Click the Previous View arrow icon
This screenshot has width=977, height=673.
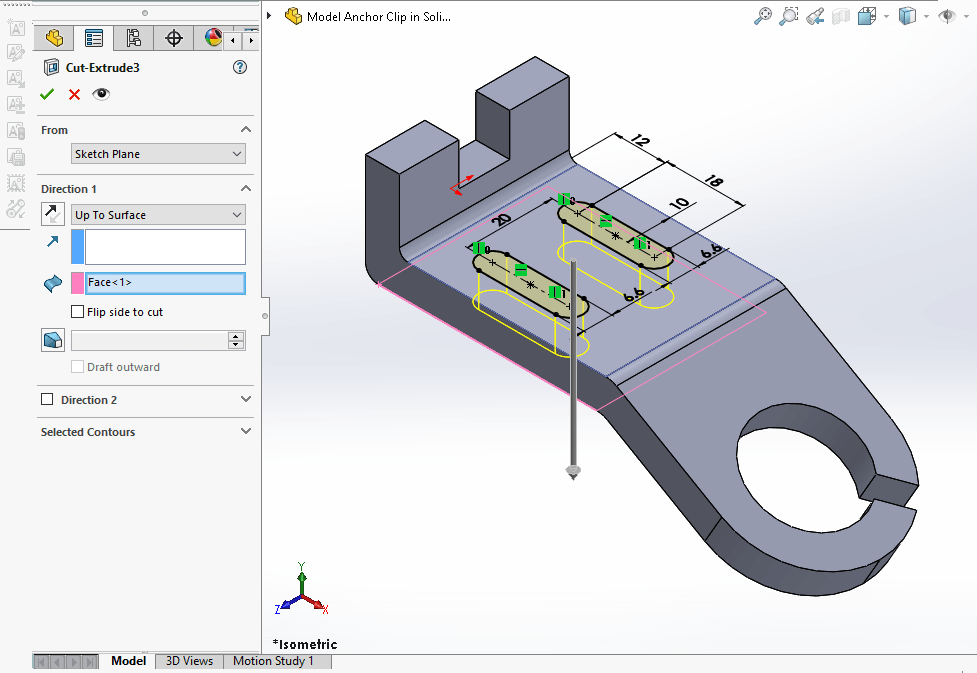click(814, 16)
